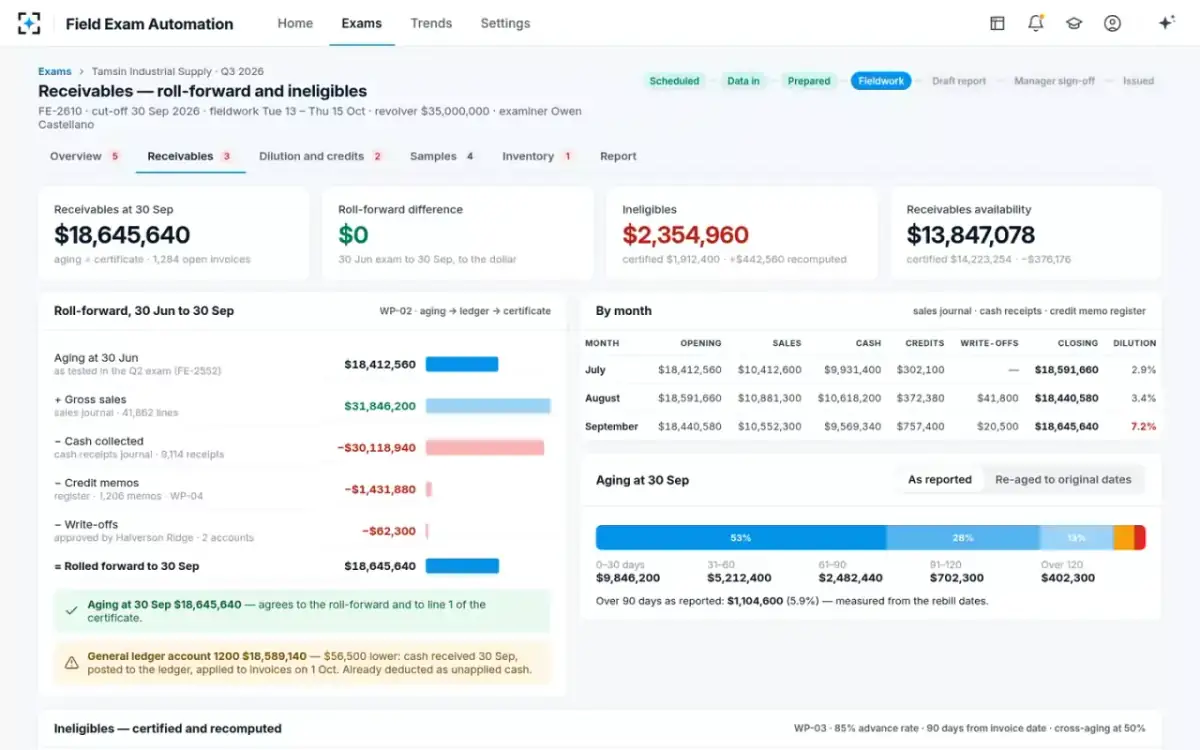Open the Dilution and credits tab
Viewport: 1200px width, 750px height.
click(x=322, y=156)
